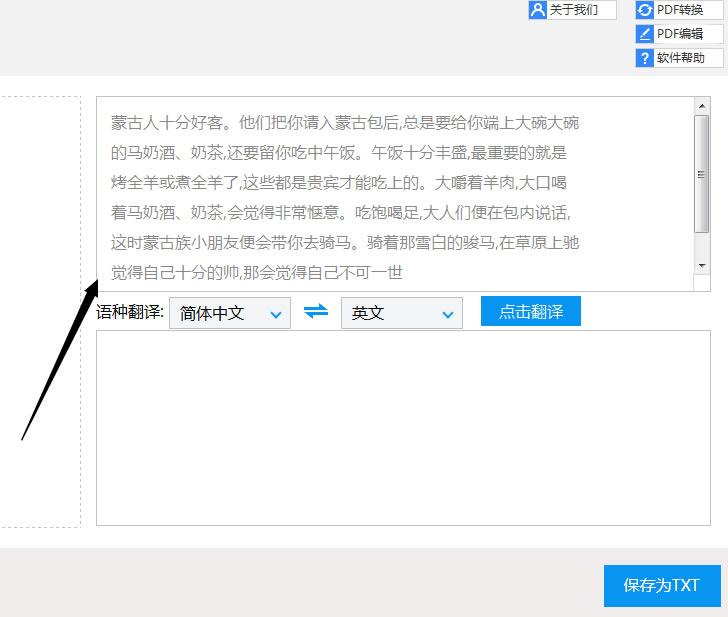Open the PDF编辑 button

point(679,34)
